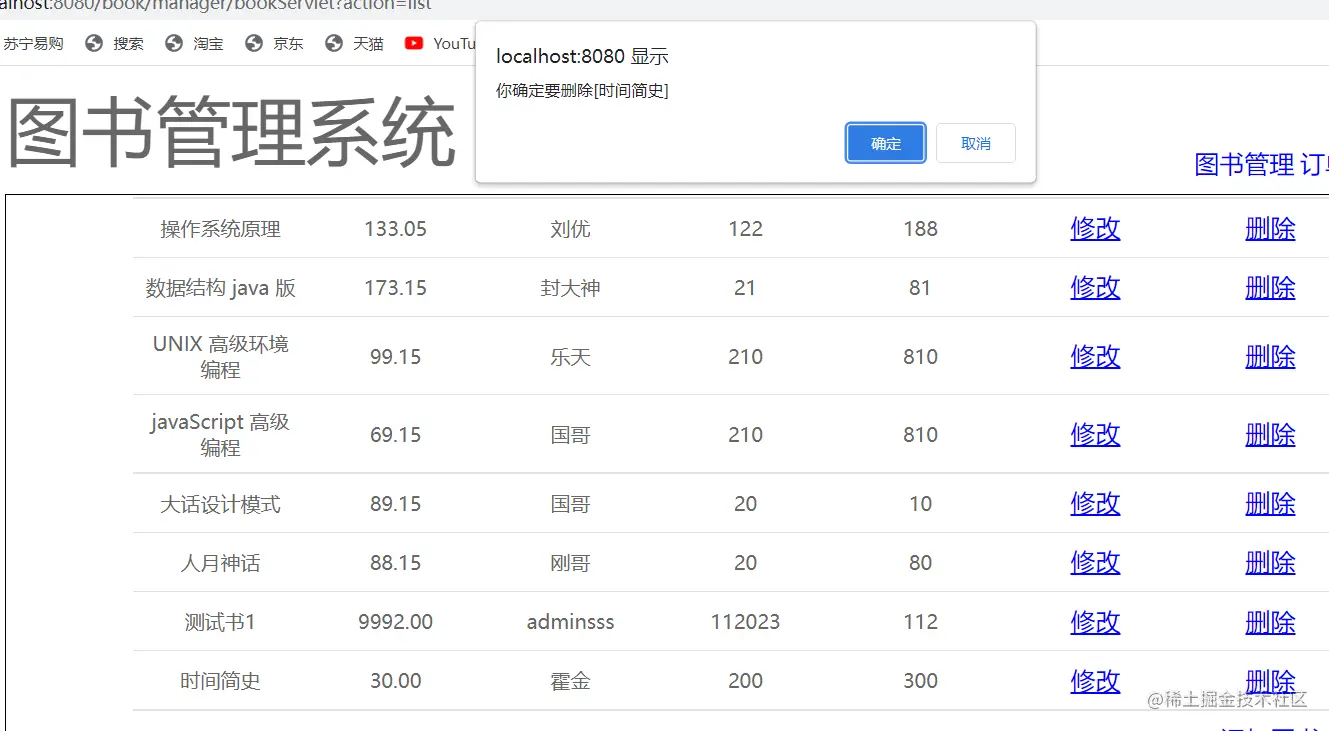Open the YouTube bookmark icon
Viewport: 1329px width, 731px height.
tap(414, 43)
